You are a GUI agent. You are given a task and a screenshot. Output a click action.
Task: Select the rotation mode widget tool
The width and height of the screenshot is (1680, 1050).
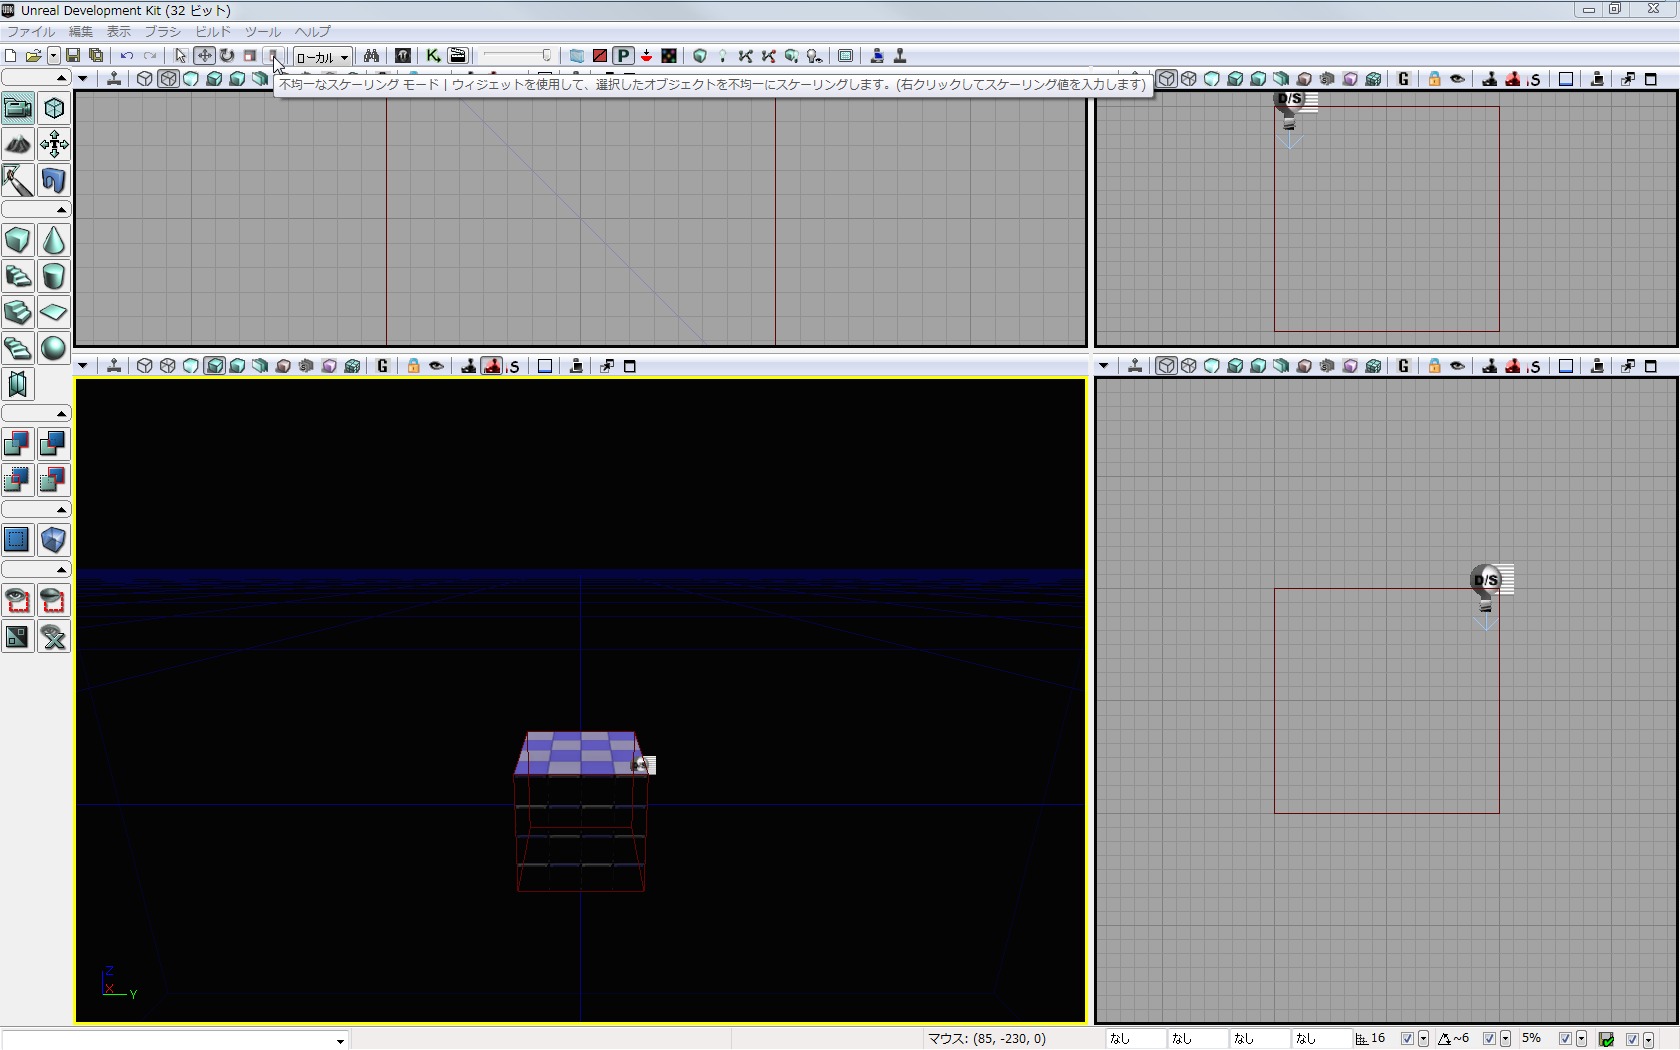click(227, 56)
